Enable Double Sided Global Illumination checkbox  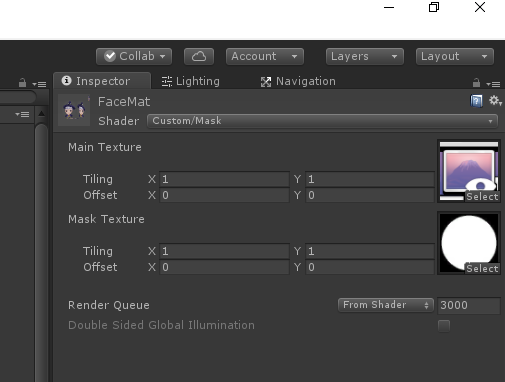click(444, 326)
